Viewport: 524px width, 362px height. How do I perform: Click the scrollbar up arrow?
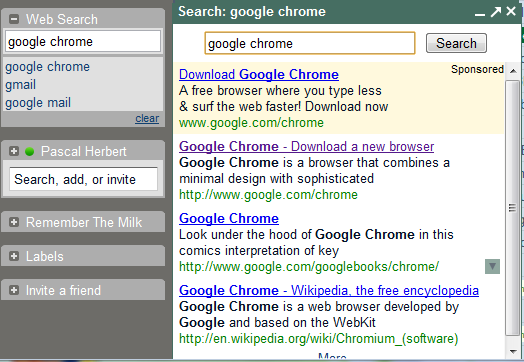pos(513,71)
